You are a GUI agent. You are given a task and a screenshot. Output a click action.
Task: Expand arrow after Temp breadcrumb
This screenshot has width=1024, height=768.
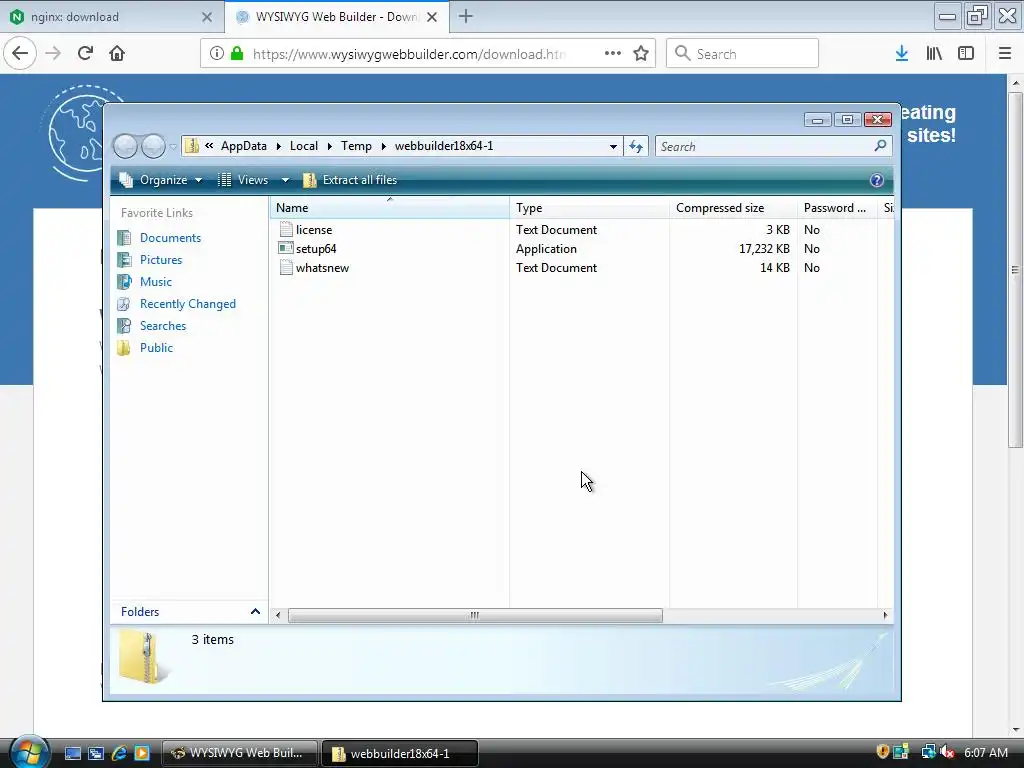383,146
